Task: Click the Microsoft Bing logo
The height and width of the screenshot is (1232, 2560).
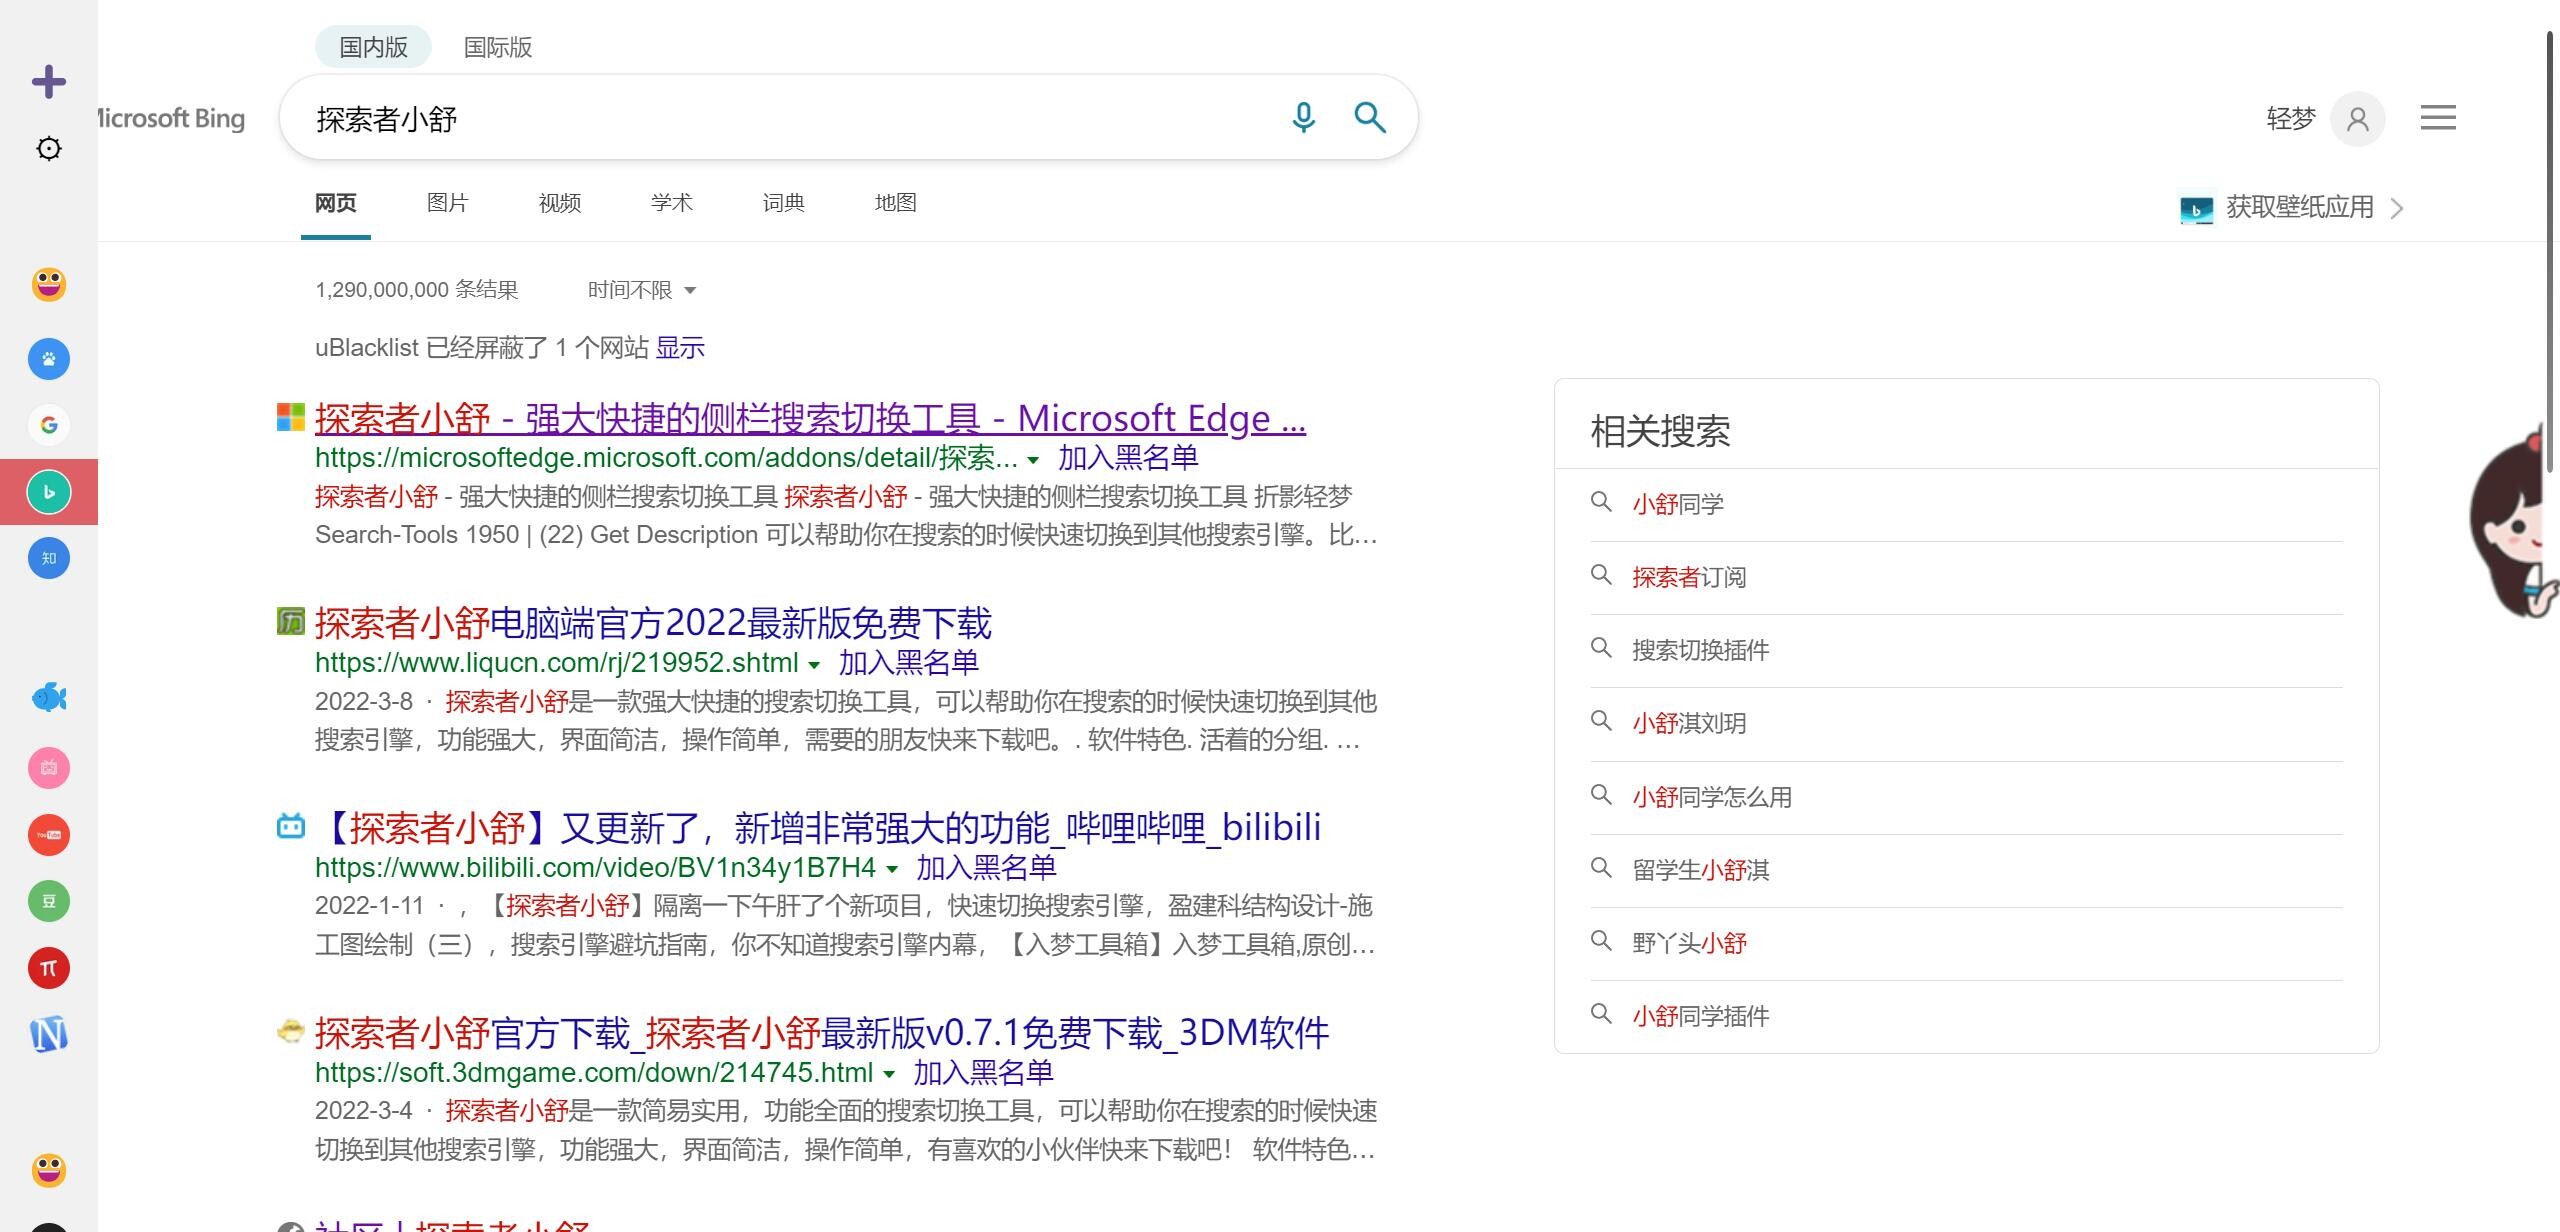Action: point(172,118)
